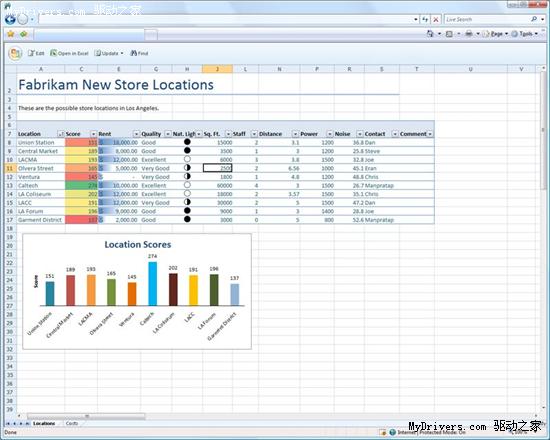Click in the Live Search box

point(487,19)
